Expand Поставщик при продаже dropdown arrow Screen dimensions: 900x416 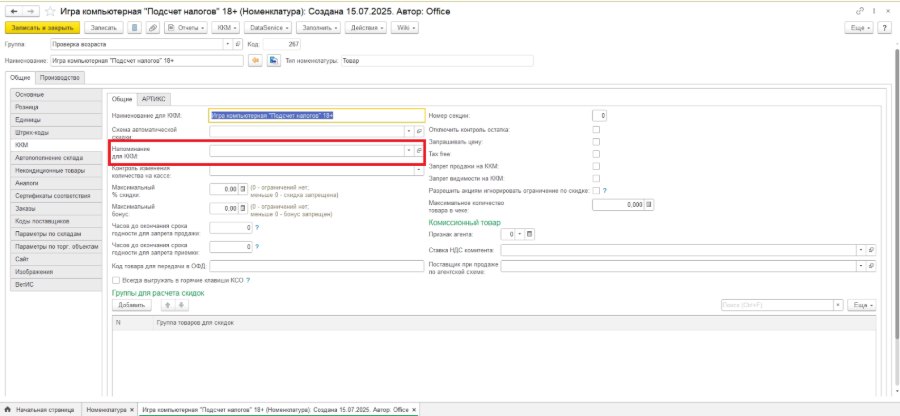tap(862, 266)
